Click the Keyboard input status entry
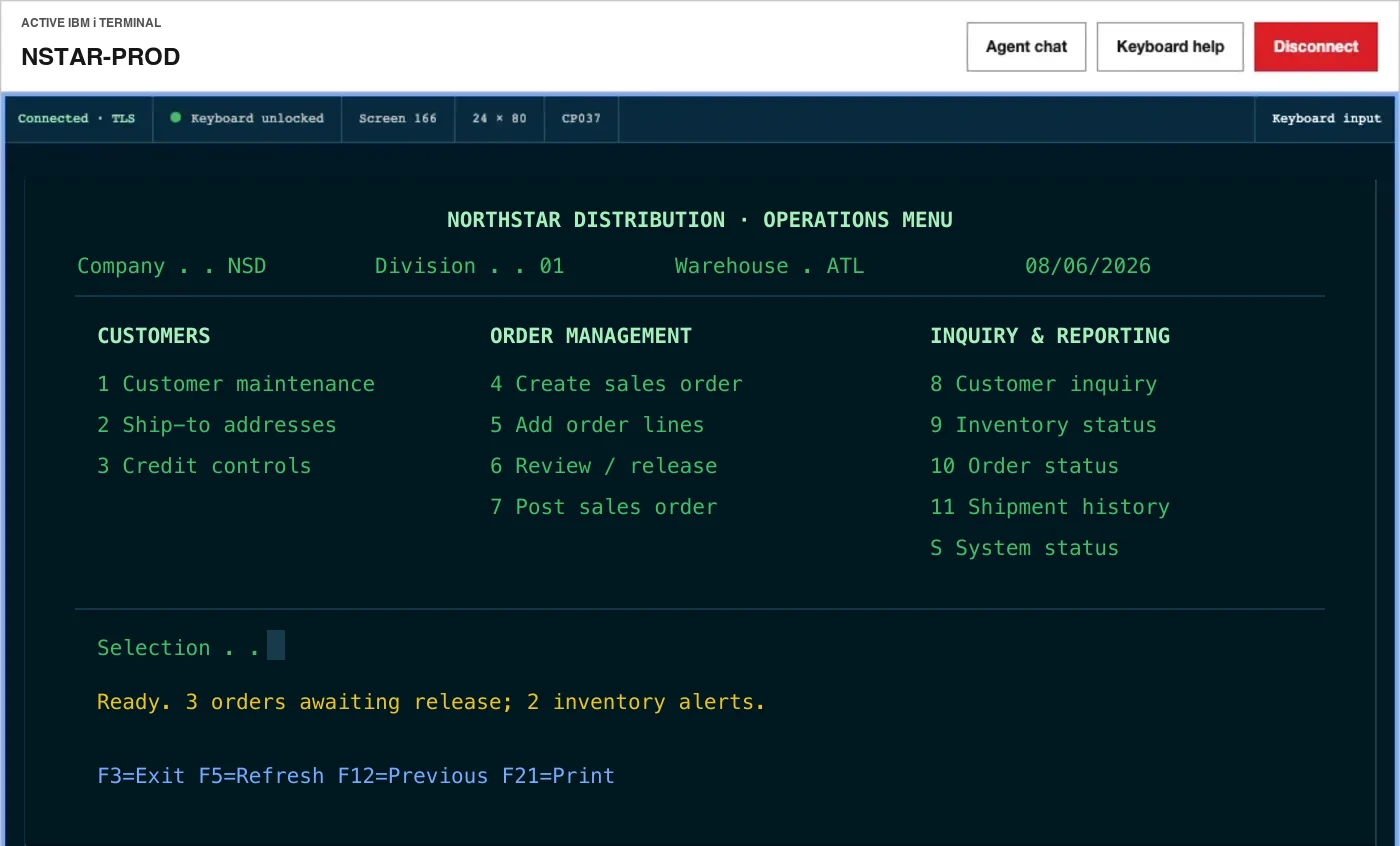The height and width of the screenshot is (846, 1400). pos(1326,118)
